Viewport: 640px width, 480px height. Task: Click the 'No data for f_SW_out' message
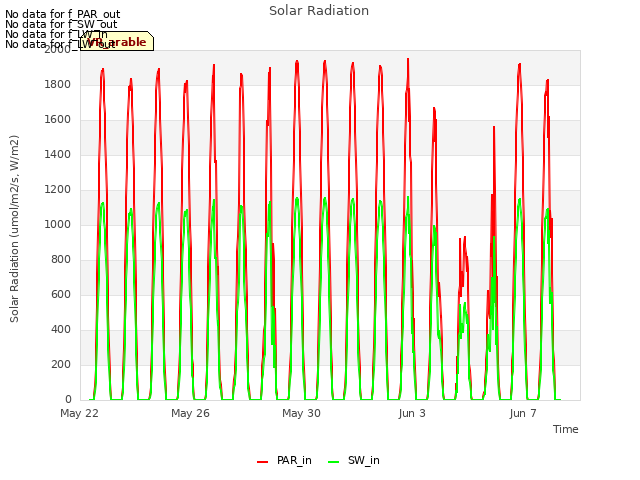tap(61, 24)
